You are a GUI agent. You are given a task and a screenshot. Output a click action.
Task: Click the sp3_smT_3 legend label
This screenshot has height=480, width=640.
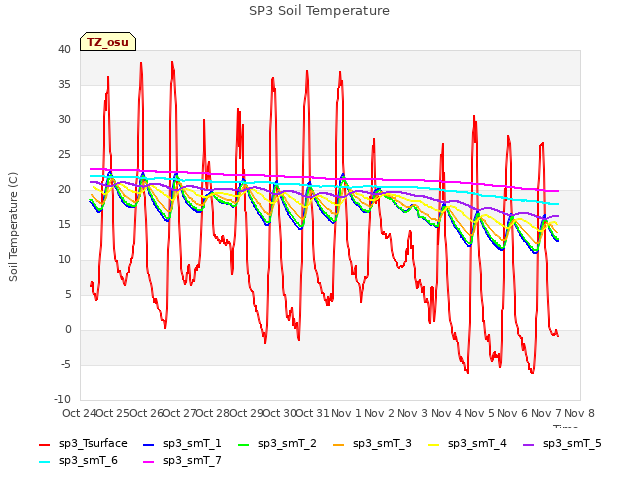point(382,444)
